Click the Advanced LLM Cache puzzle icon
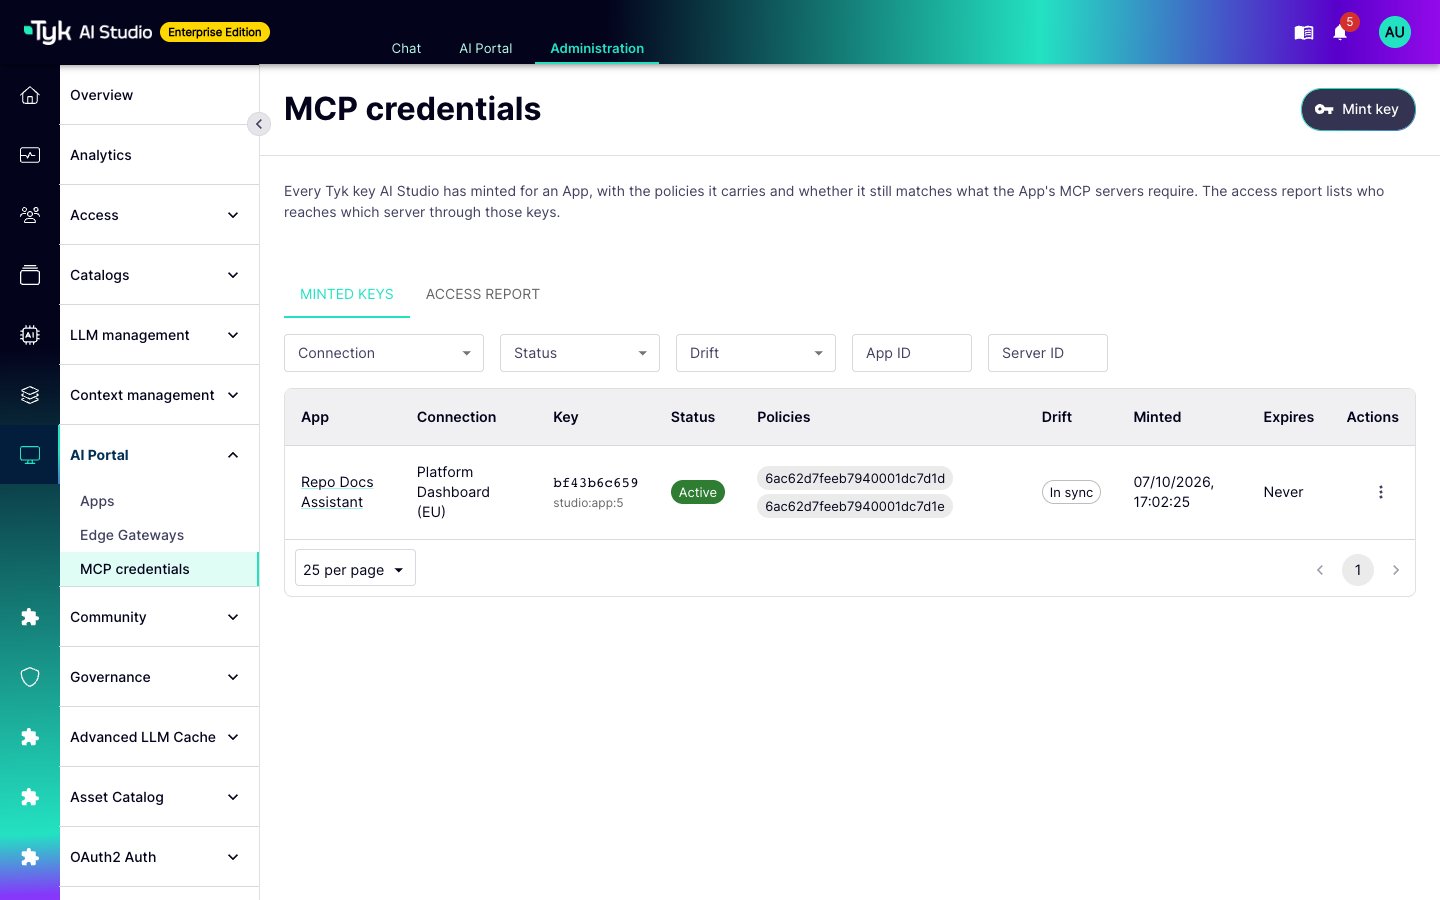Viewport: 1440px width, 900px height. coord(30,737)
